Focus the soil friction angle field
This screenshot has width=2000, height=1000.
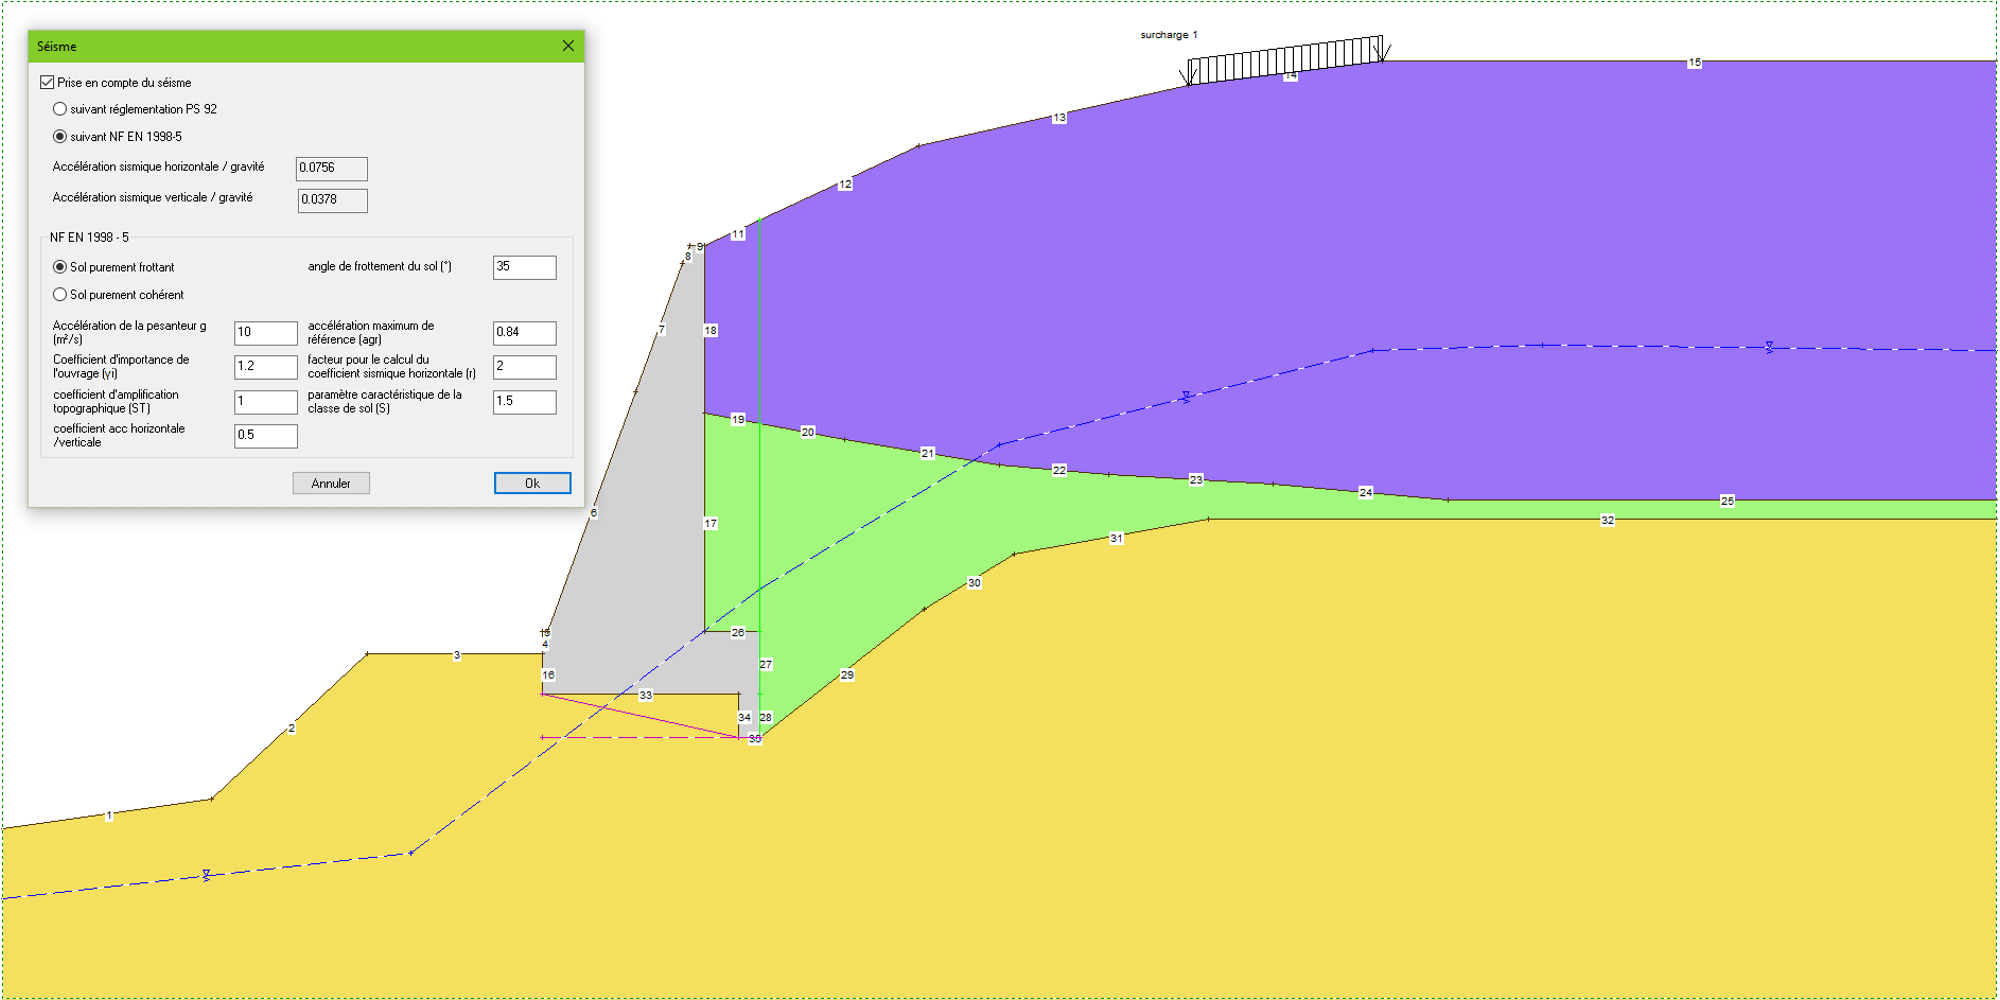point(524,267)
